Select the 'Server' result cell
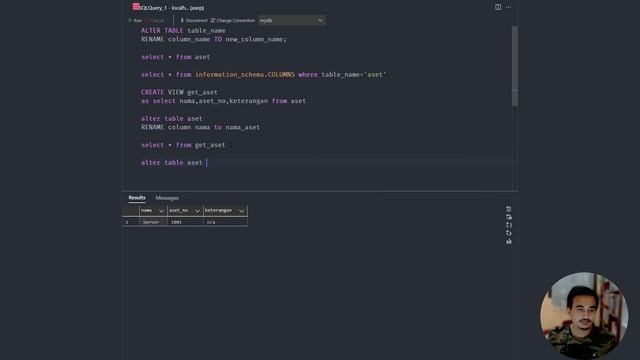 (x=153, y=222)
